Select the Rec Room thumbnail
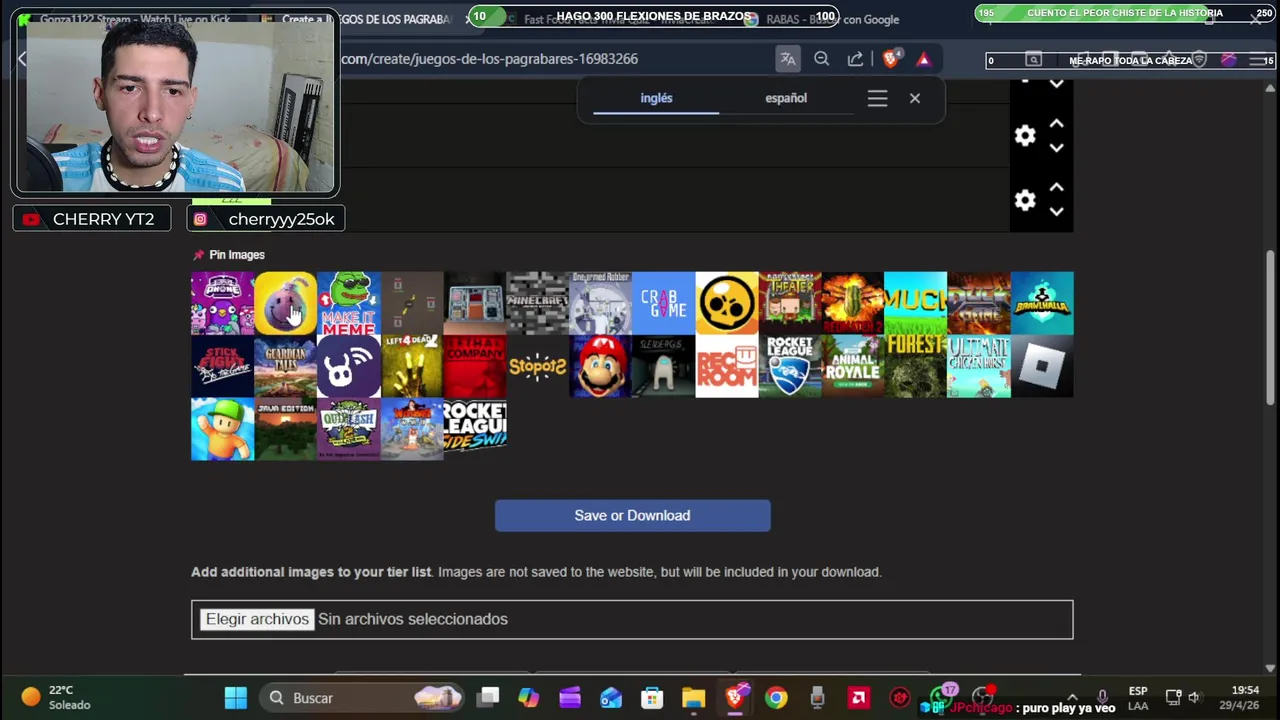Image resolution: width=1280 pixels, height=720 pixels. pos(726,366)
